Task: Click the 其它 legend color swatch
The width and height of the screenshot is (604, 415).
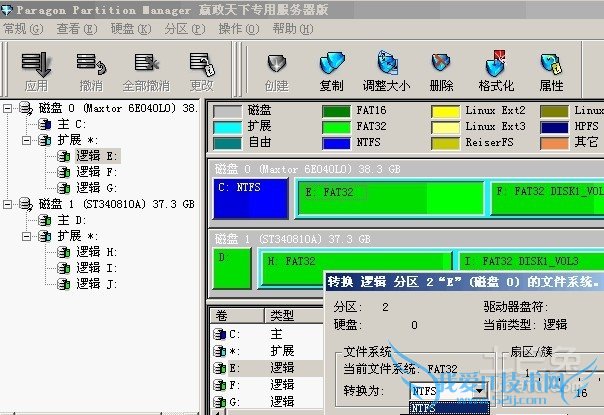Action: point(554,143)
